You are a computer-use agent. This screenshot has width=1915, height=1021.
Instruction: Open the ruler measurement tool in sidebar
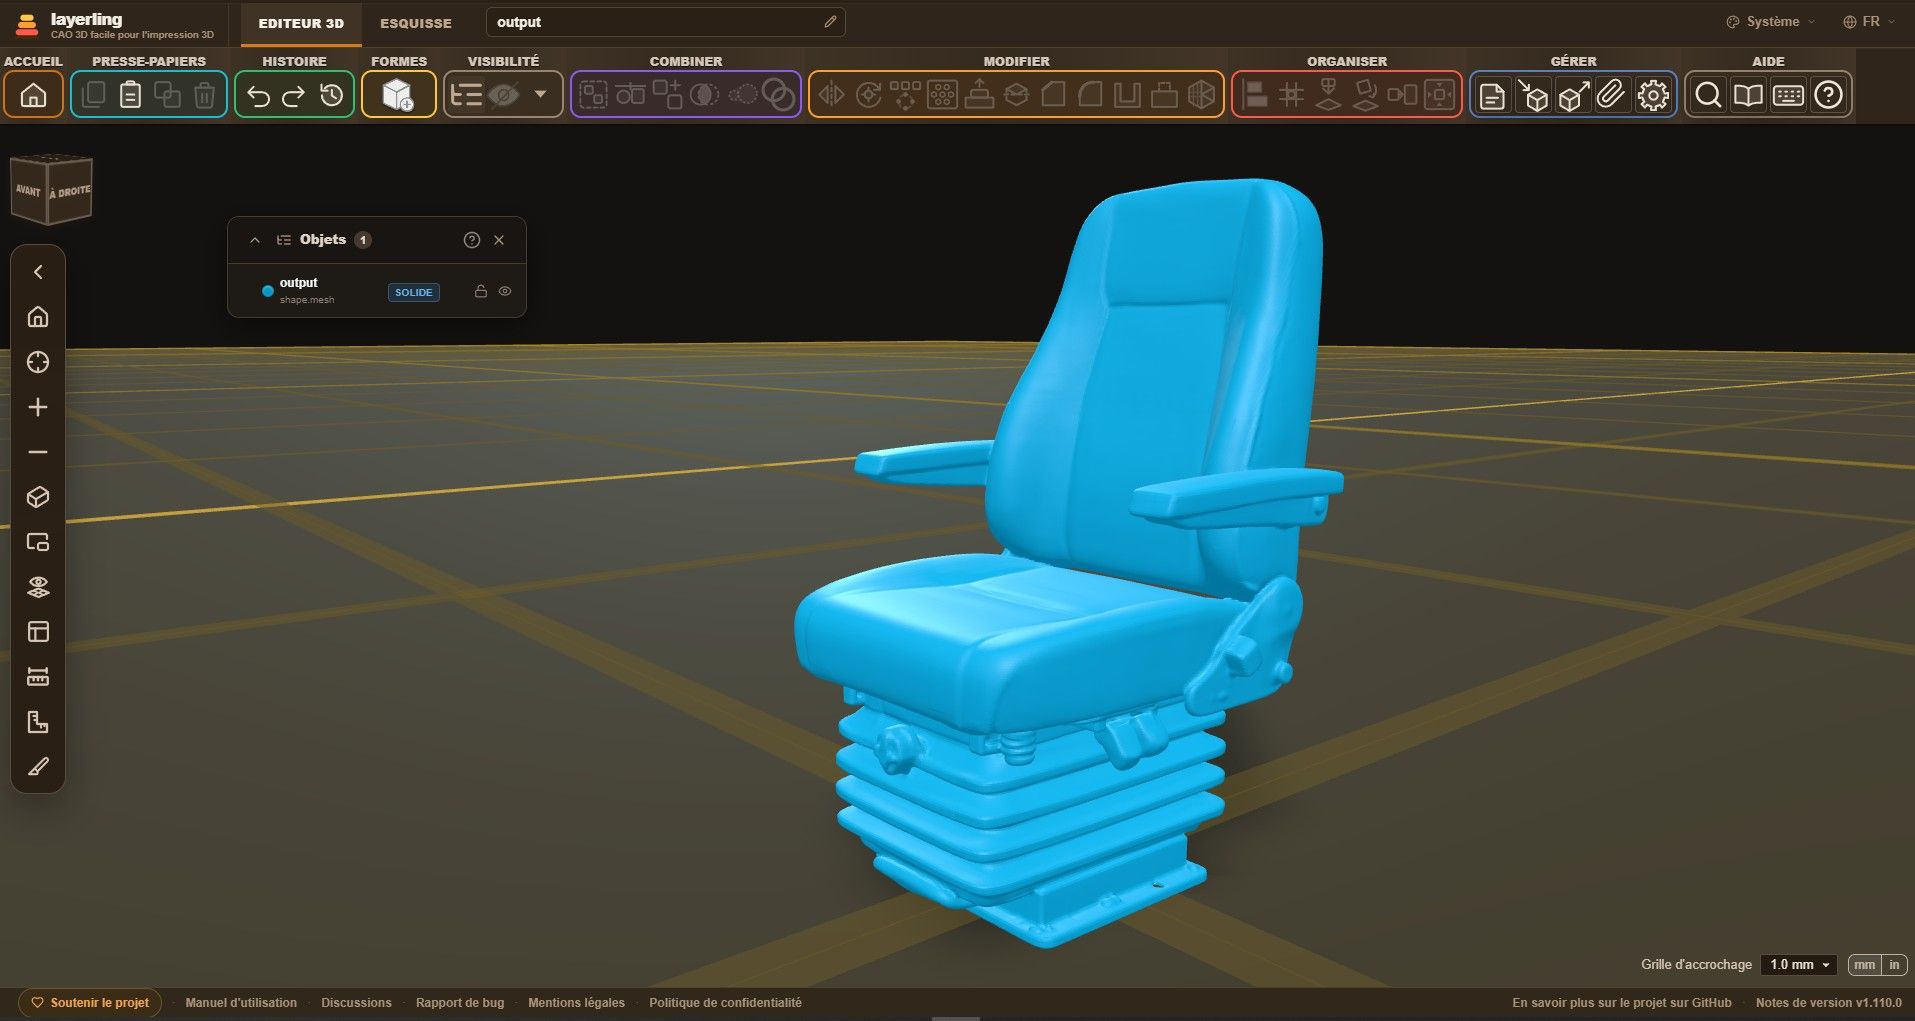coord(38,677)
